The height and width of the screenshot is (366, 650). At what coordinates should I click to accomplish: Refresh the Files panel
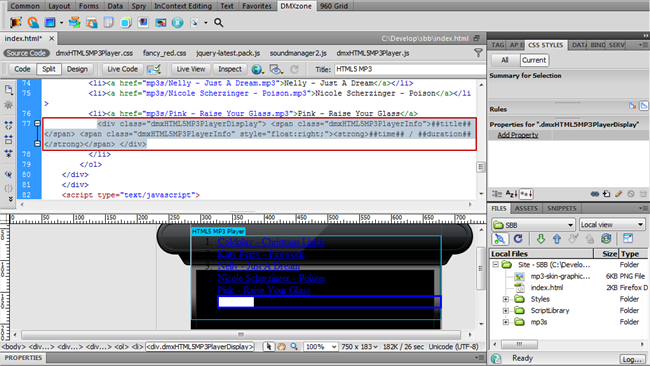point(518,239)
